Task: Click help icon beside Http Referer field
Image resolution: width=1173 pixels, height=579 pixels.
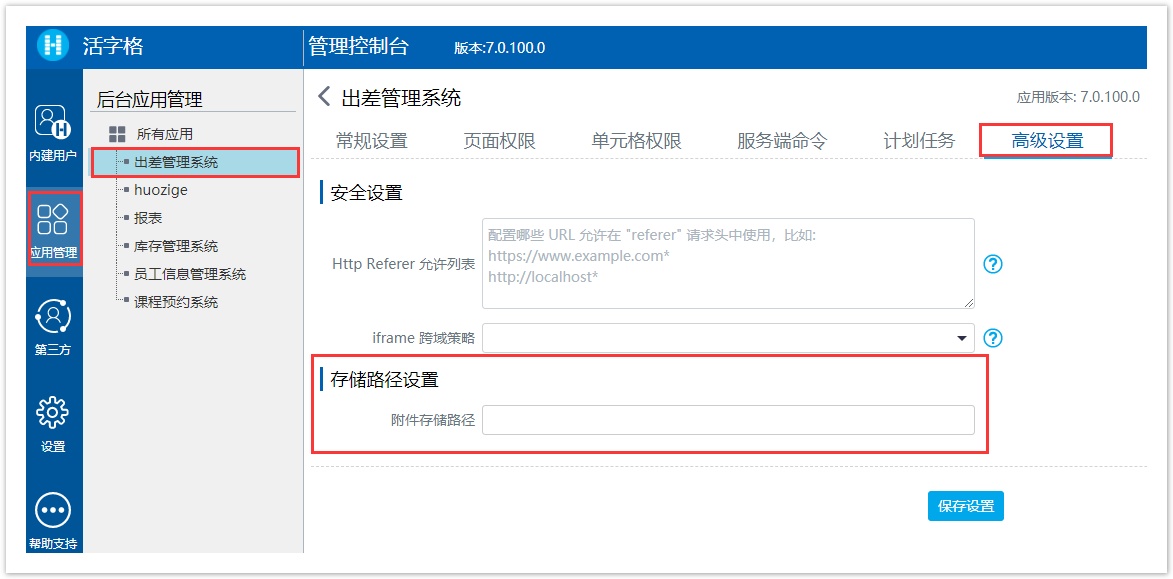Action: [x=992, y=264]
